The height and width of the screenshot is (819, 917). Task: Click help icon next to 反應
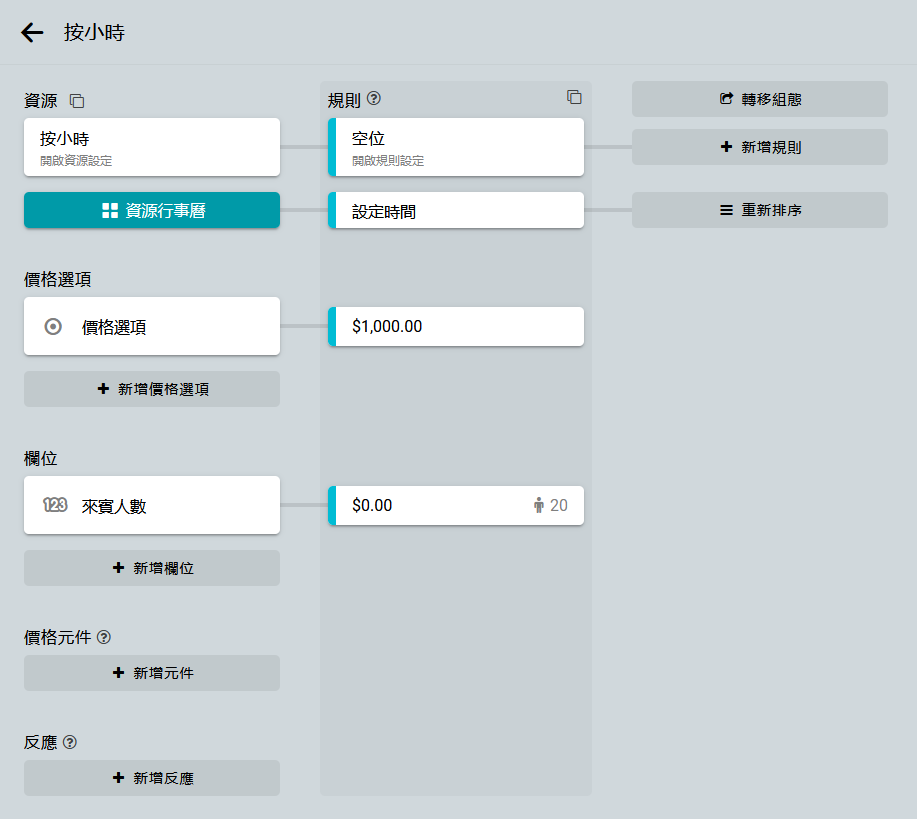click(70, 742)
